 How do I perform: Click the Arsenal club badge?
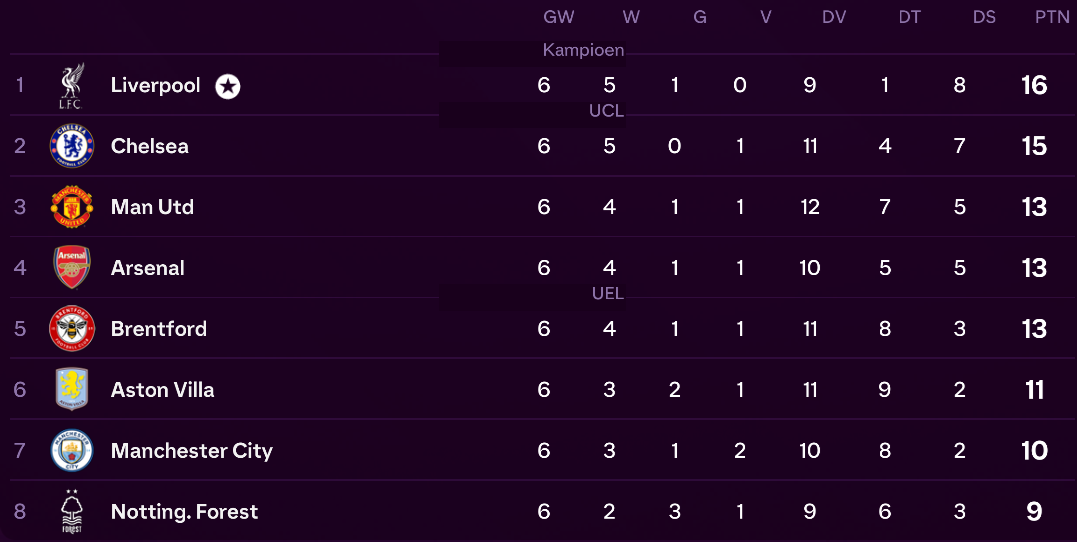click(71, 267)
